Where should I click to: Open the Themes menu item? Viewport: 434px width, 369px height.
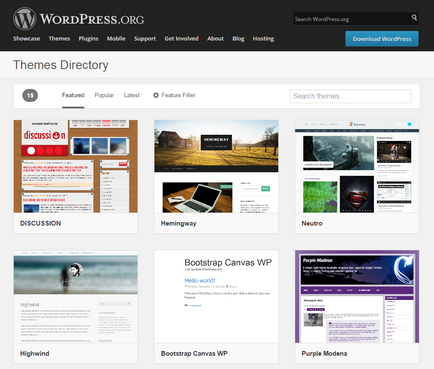(59, 39)
